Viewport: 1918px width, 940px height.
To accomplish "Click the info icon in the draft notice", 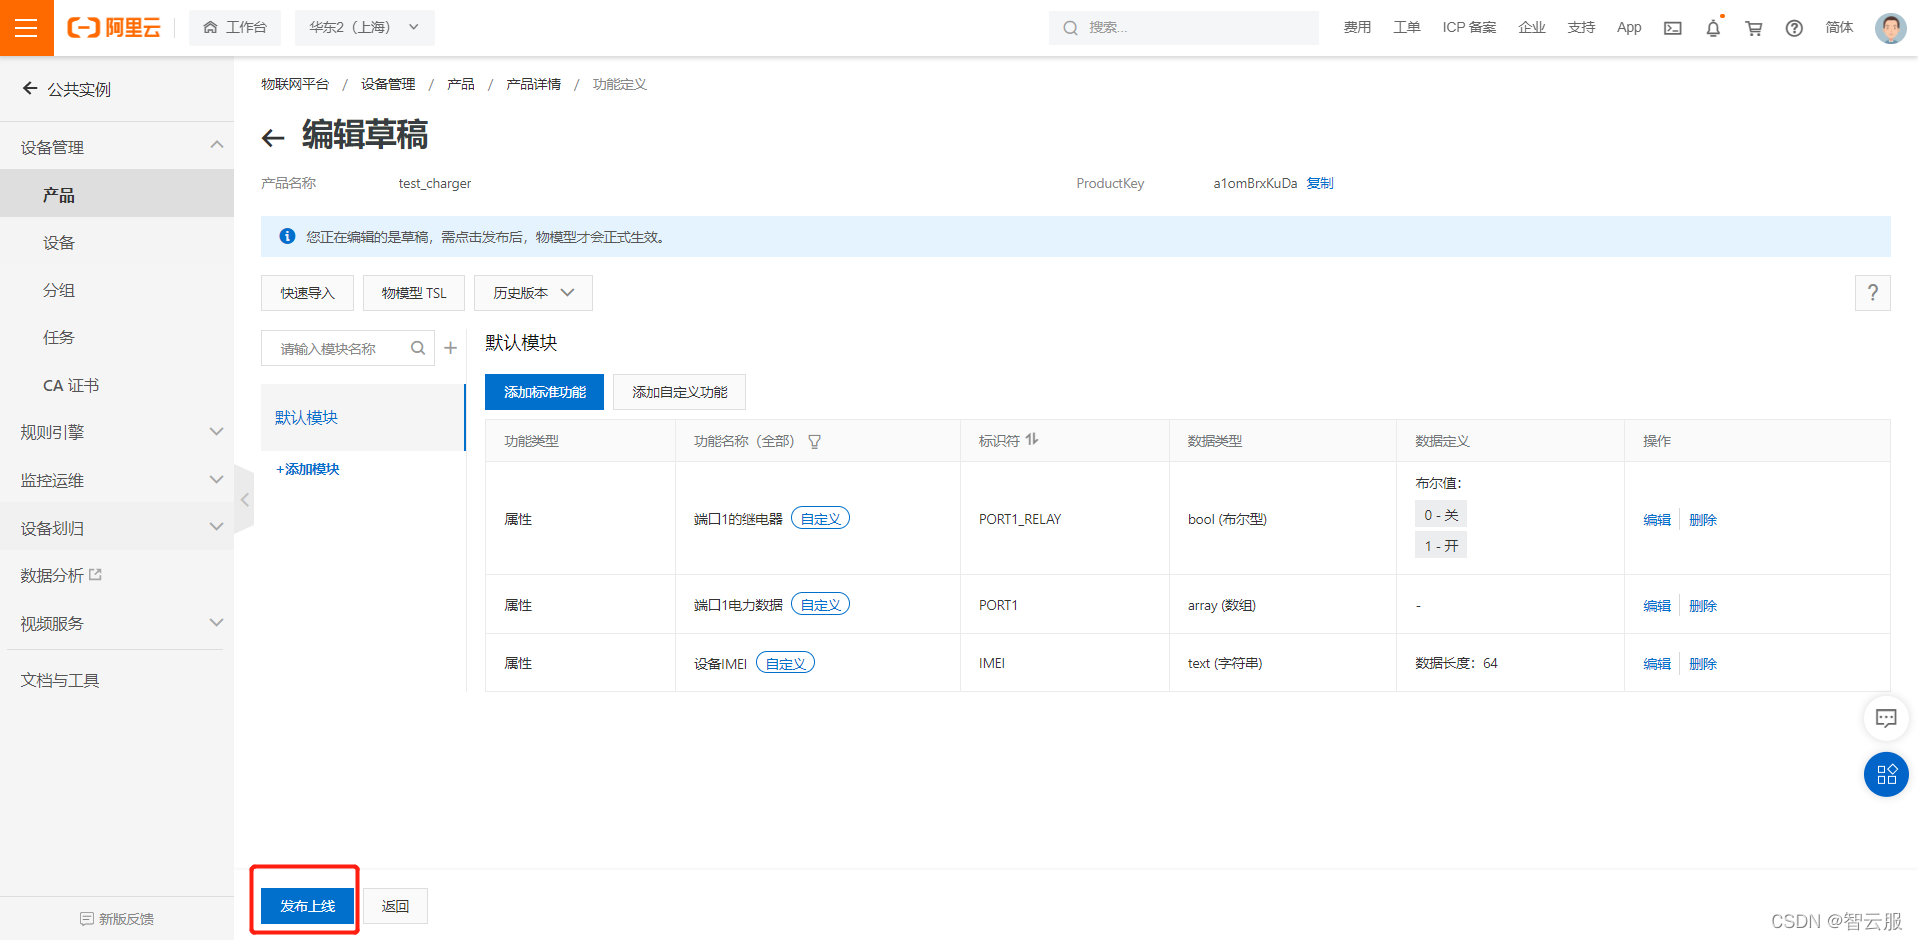I will pyautogui.click(x=287, y=236).
